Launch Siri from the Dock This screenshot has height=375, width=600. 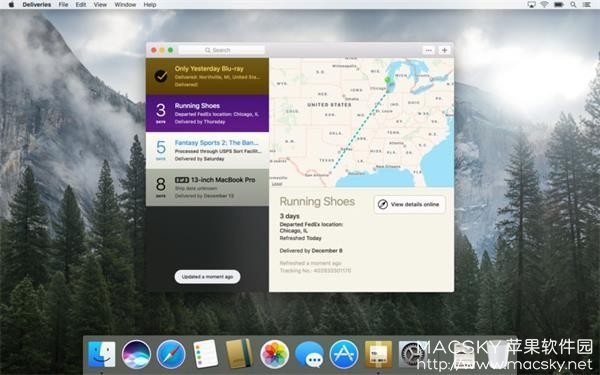coord(136,355)
